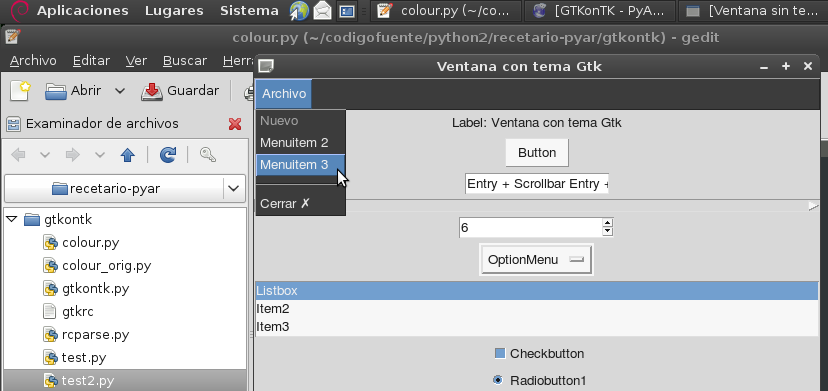828x391 pixels.
Task: Open gedit's Buscar menu
Action: tap(185, 61)
